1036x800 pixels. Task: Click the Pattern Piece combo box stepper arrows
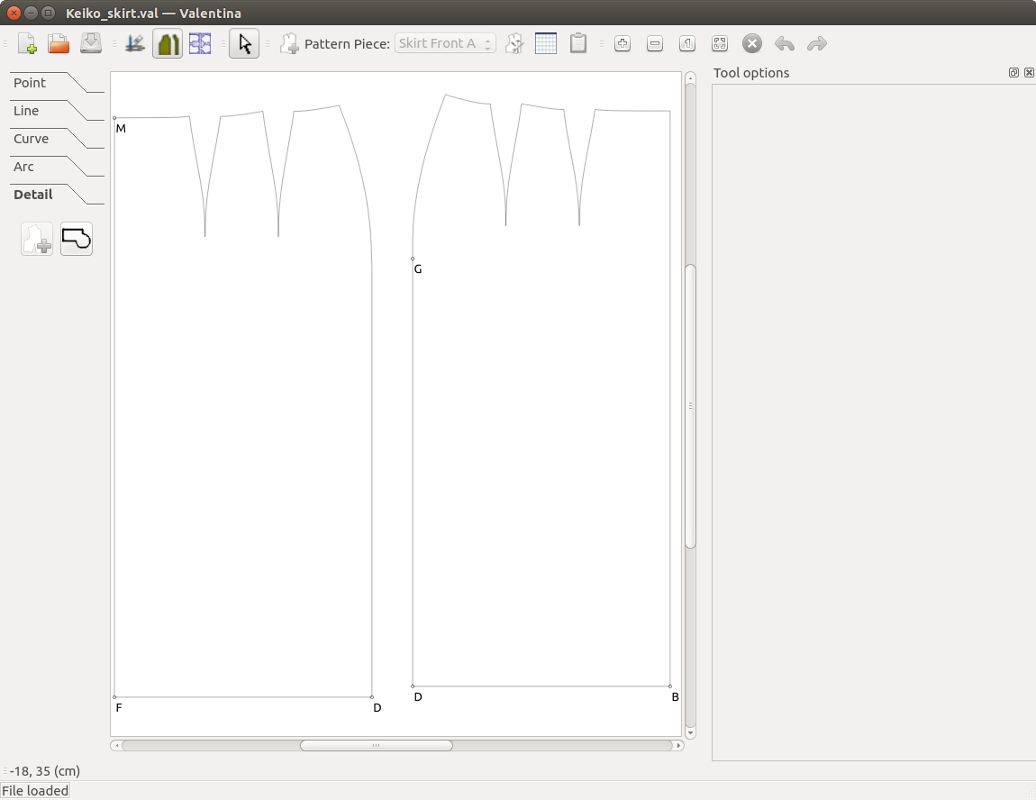coord(488,44)
